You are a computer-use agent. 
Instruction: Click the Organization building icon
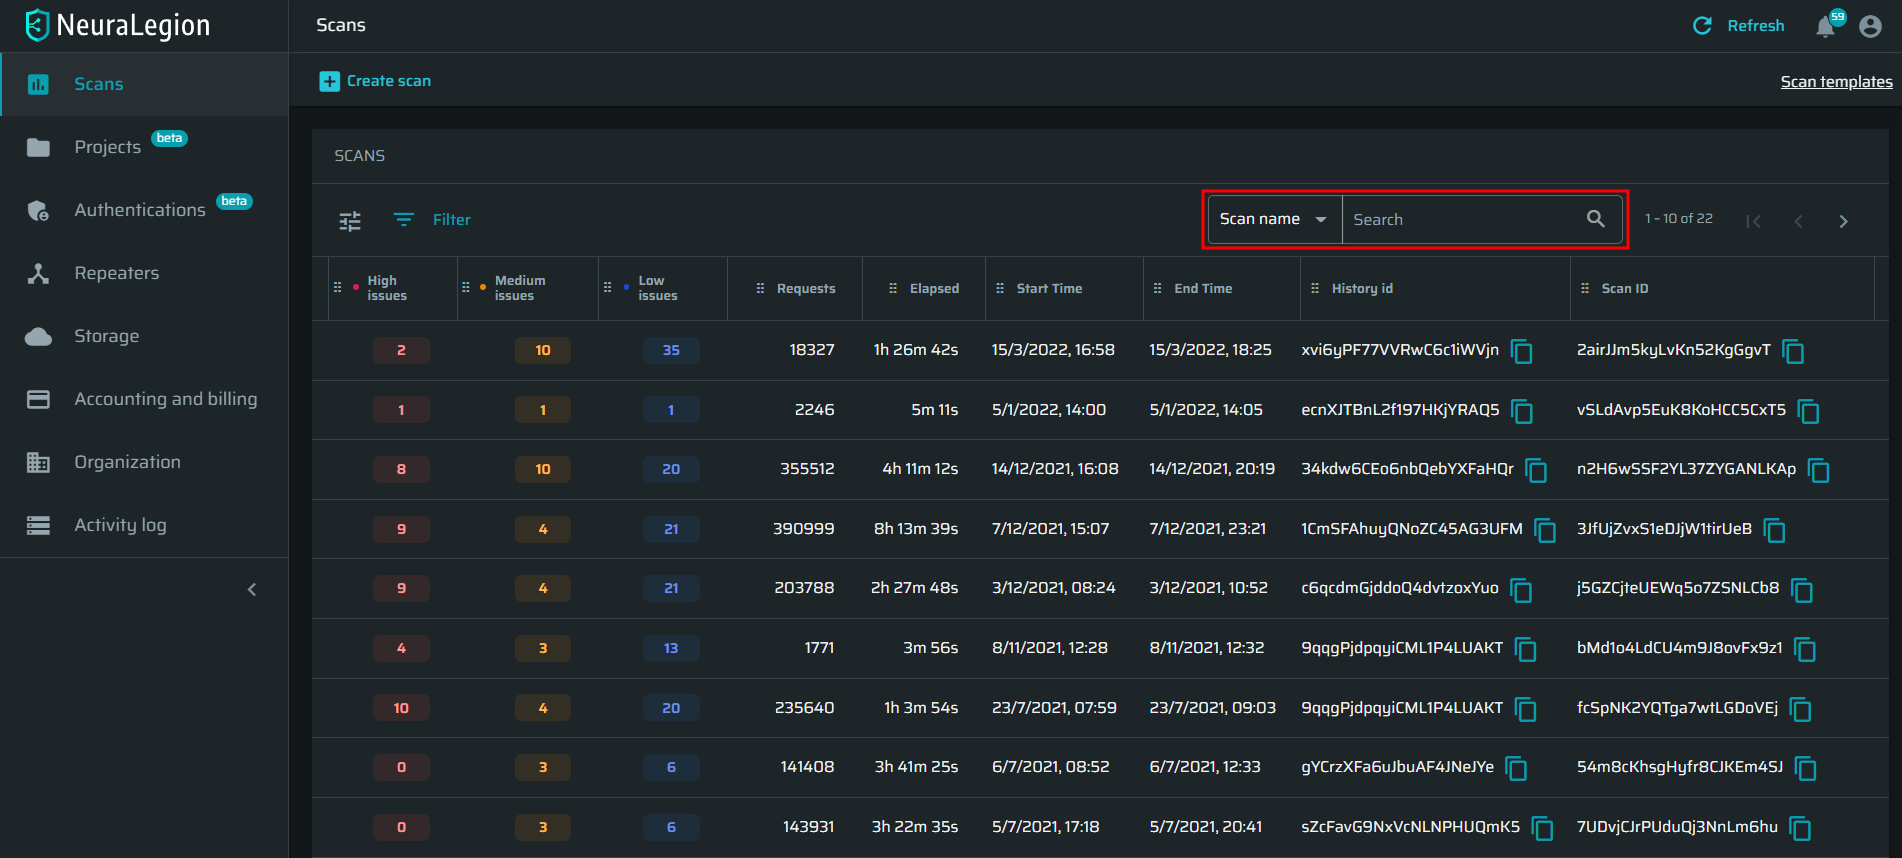pos(38,462)
